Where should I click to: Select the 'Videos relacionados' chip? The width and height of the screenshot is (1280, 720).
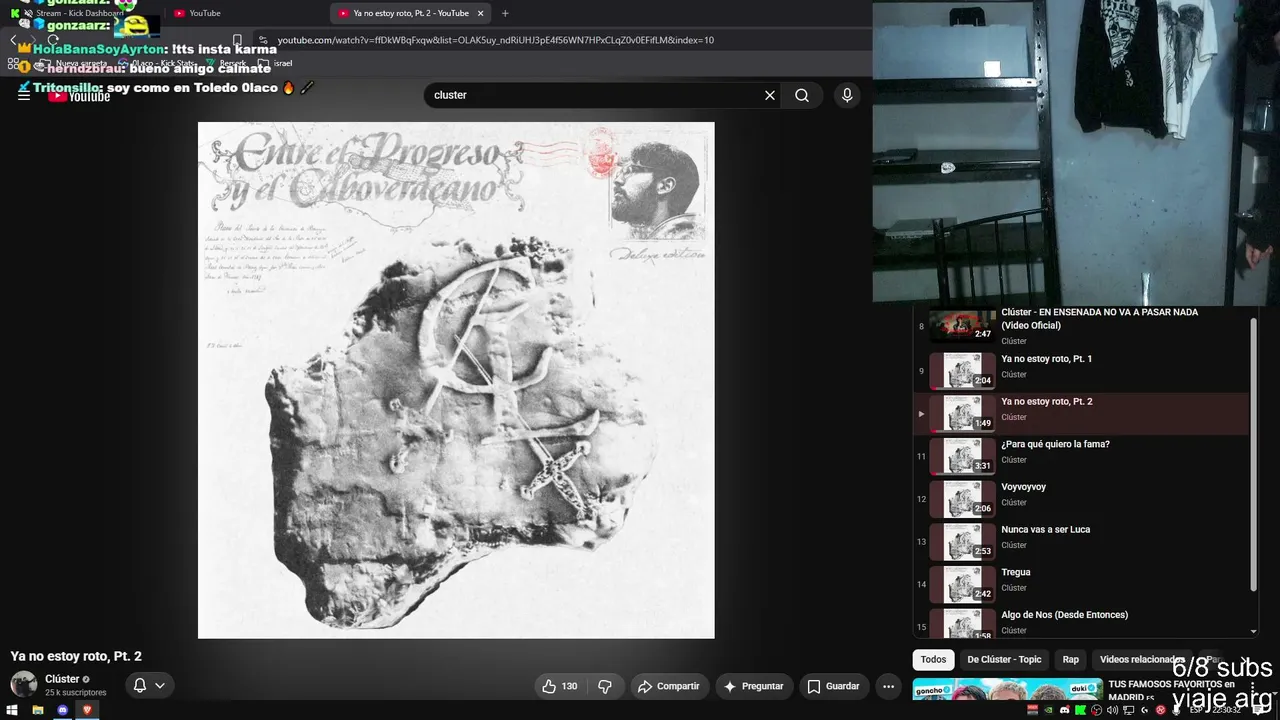pyautogui.click(x=1142, y=659)
